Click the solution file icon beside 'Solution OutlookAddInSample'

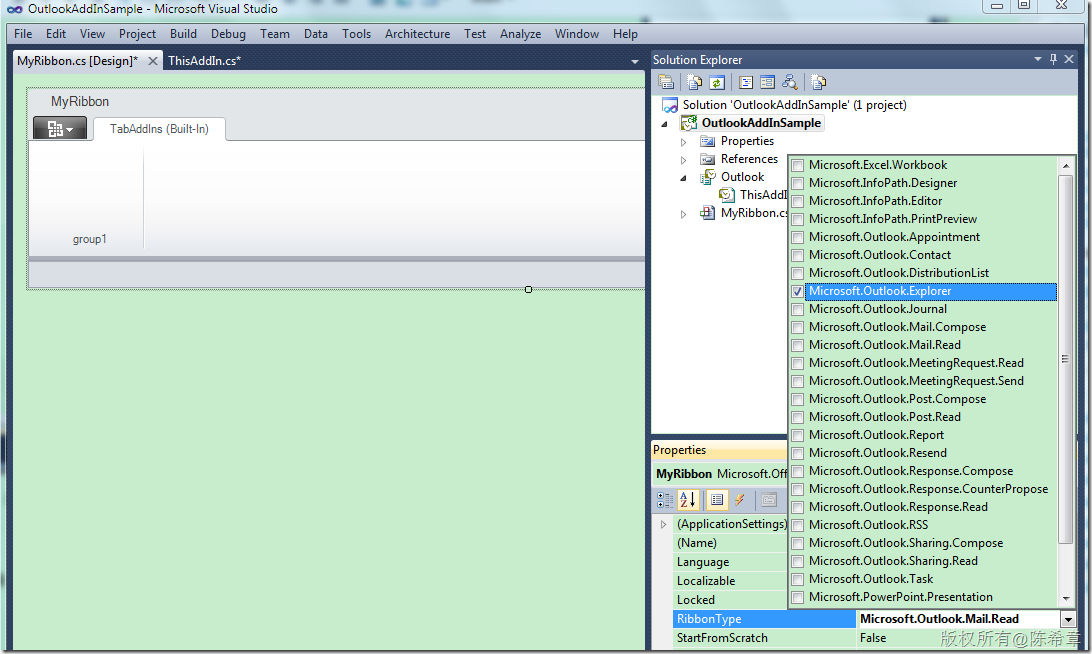click(x=670, y=105)
